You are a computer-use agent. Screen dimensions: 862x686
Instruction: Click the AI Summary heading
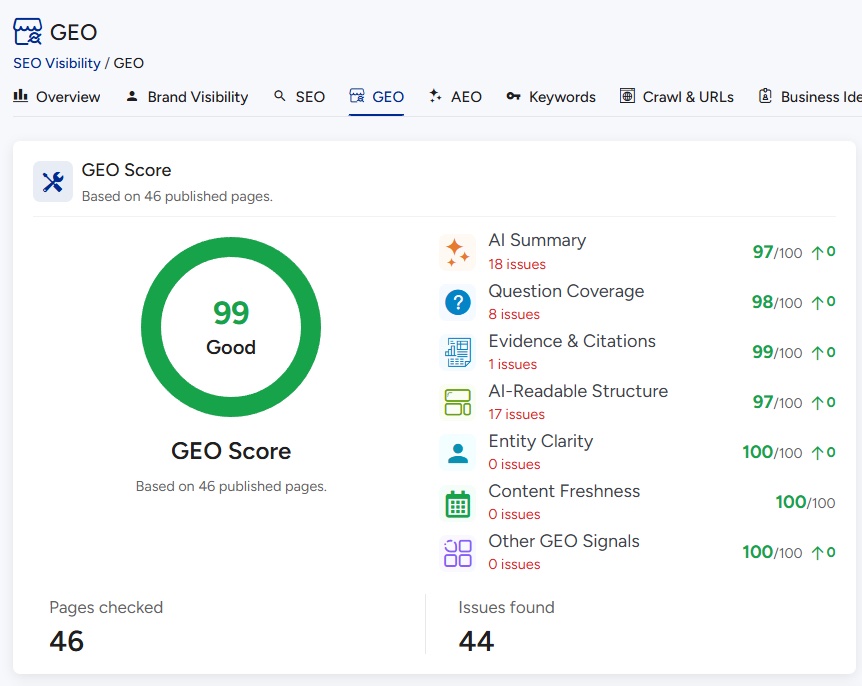(x=537, y=240)
